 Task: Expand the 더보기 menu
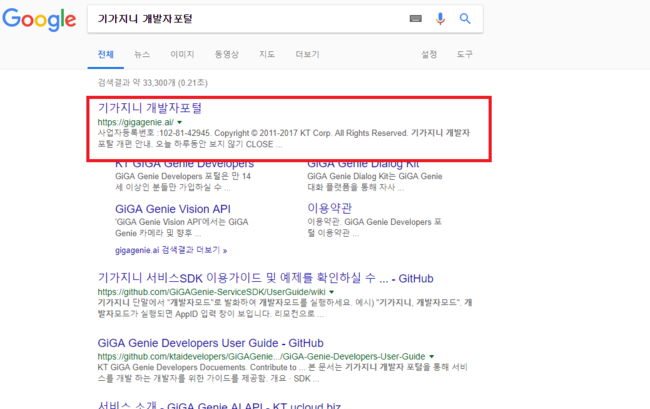tap(307, 54)
